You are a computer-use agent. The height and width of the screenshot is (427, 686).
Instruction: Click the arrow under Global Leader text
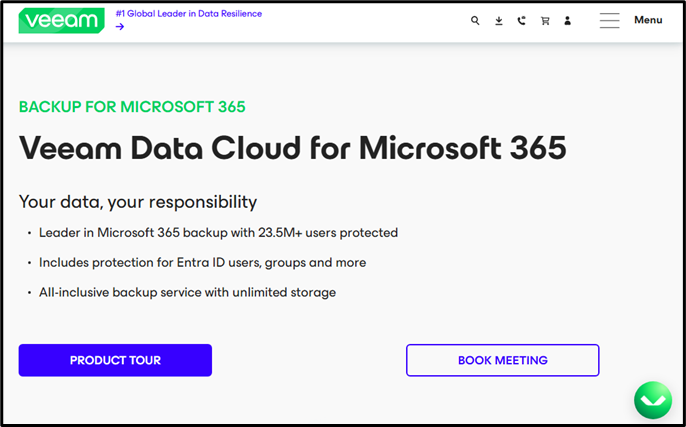tap(120, 27)
